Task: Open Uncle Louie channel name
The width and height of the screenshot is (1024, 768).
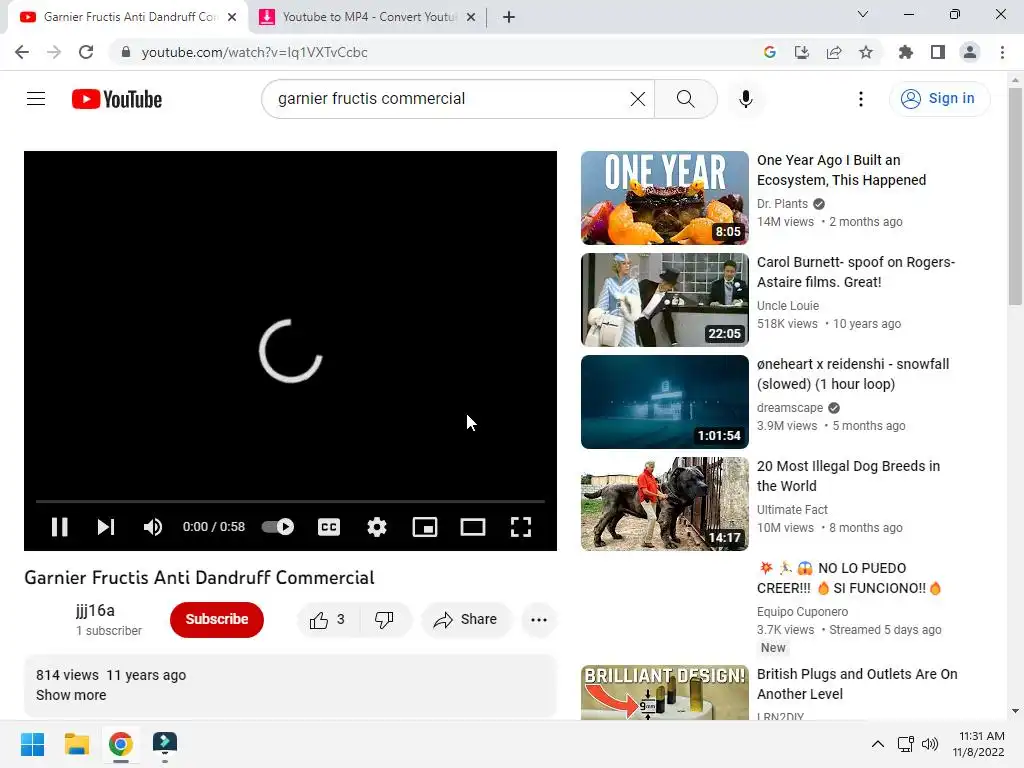Action: tap(788, 306)
